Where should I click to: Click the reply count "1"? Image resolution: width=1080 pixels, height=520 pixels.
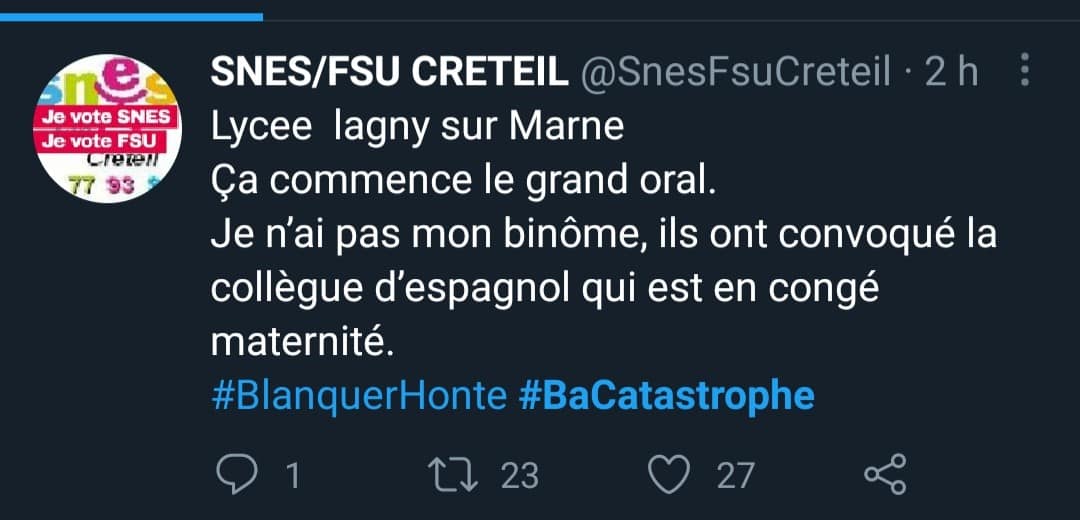point(293,475)
